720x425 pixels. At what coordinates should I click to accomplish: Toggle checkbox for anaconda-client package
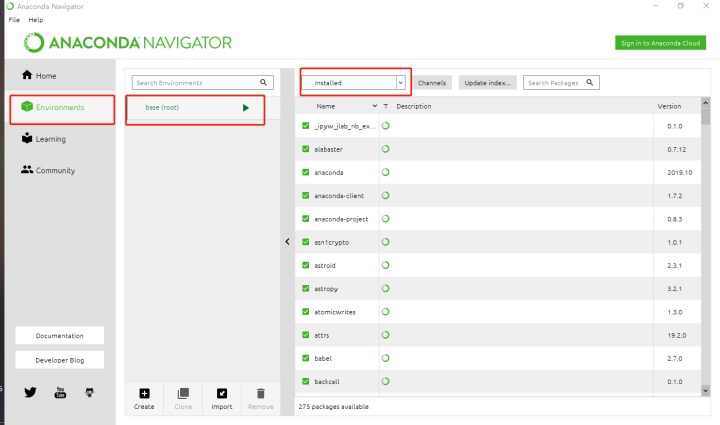(x=306, y=195)
